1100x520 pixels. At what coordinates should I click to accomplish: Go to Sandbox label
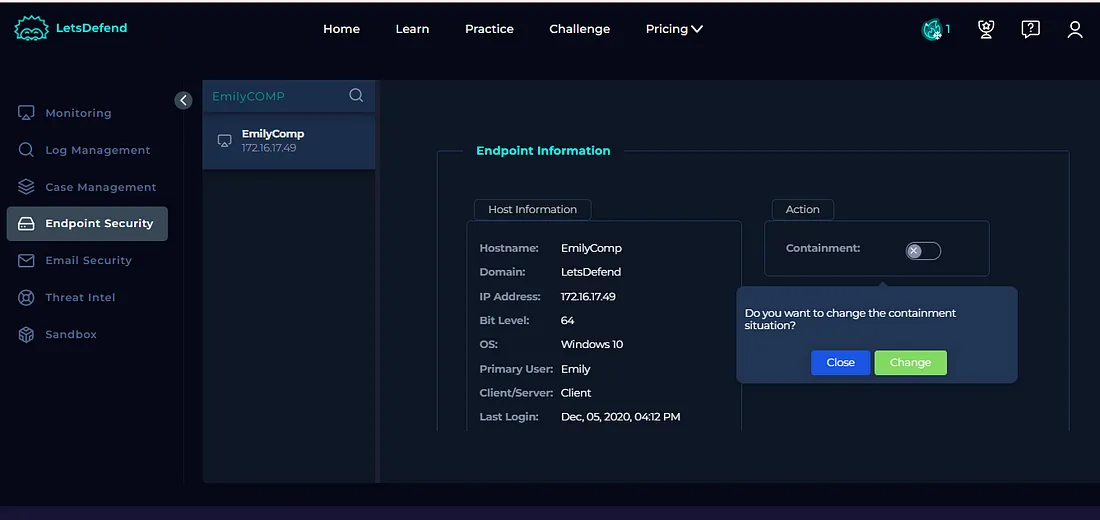click(71, 335)
